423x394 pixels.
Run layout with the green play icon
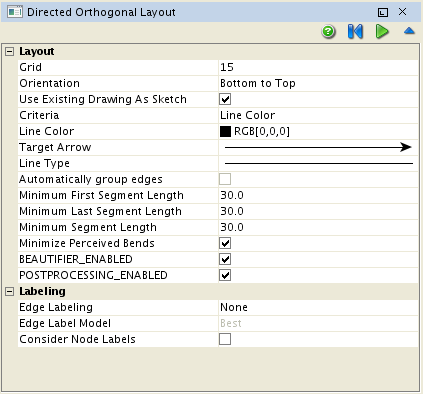(382, 32)
